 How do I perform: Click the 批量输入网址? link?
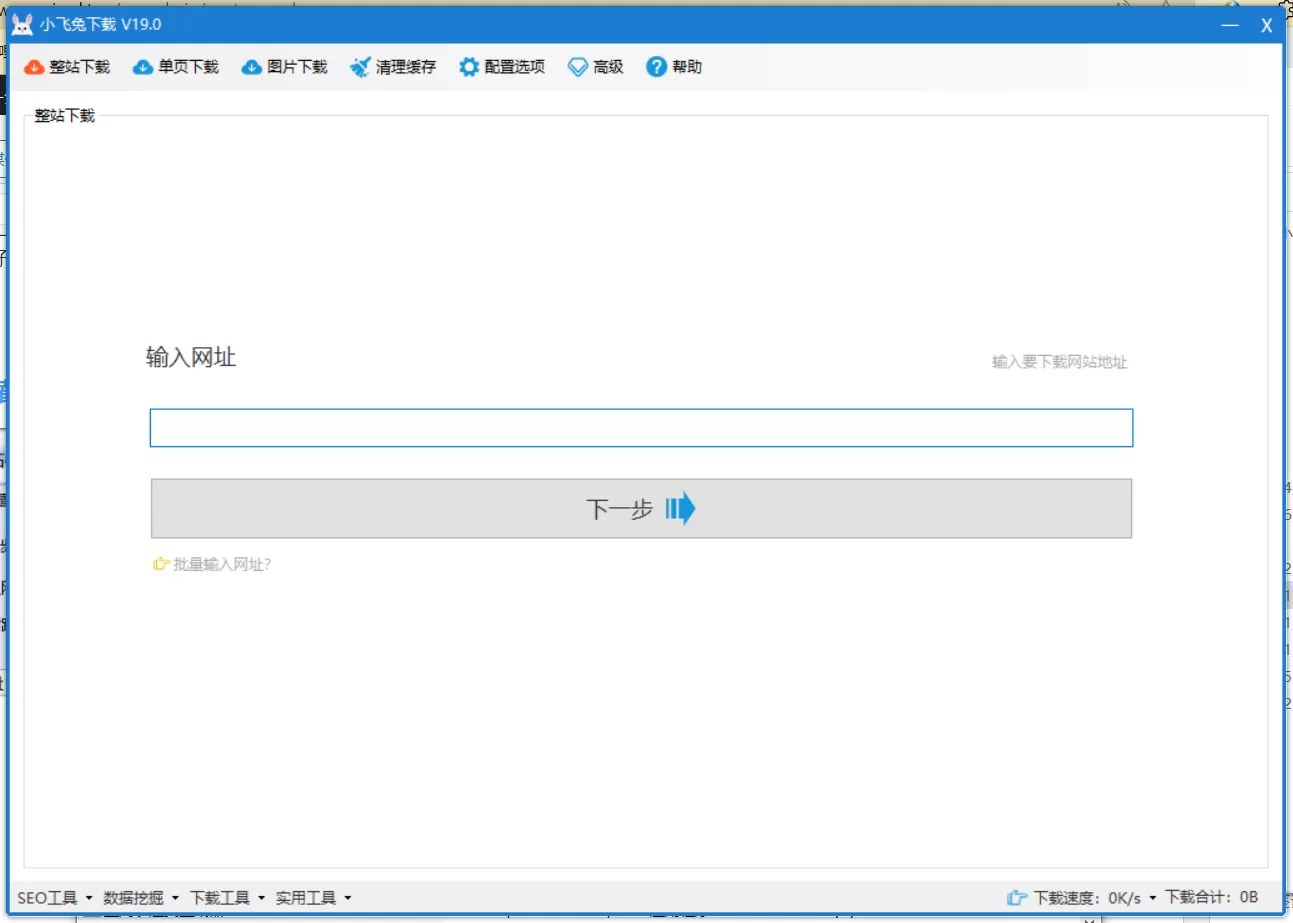pos(222,564)
